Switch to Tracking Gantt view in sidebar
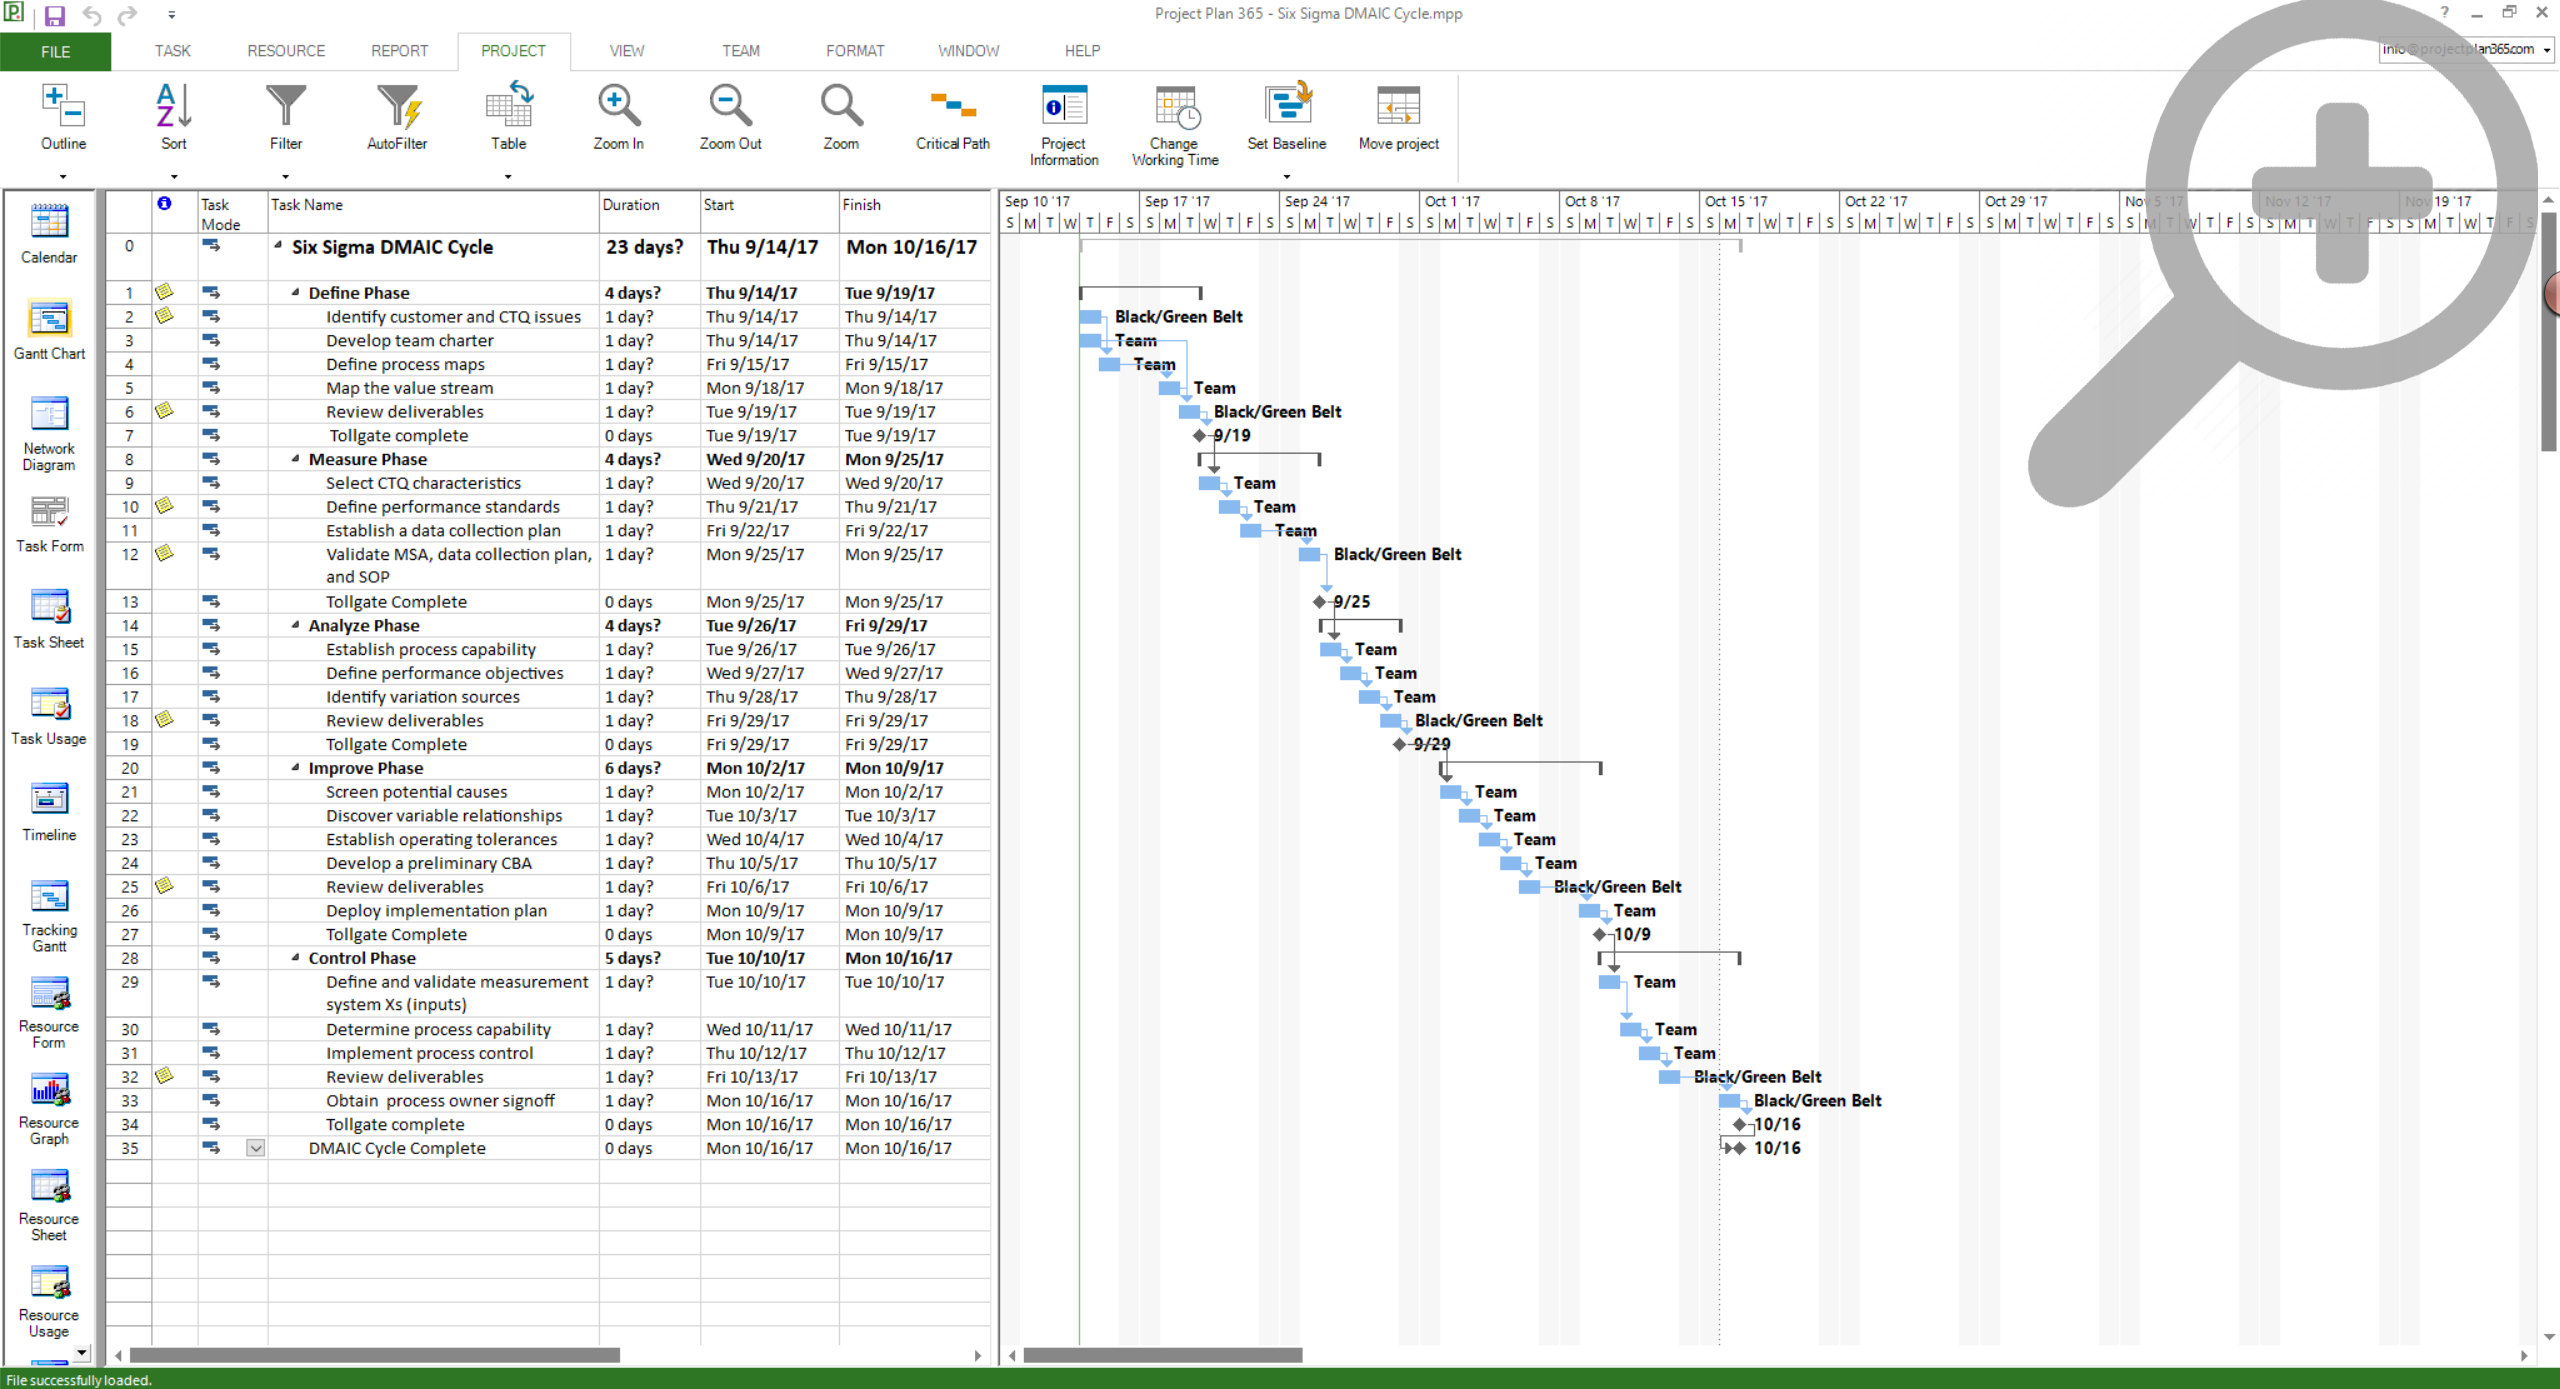The width and height of the screenshot is (2560, 1389). point(49,897)
